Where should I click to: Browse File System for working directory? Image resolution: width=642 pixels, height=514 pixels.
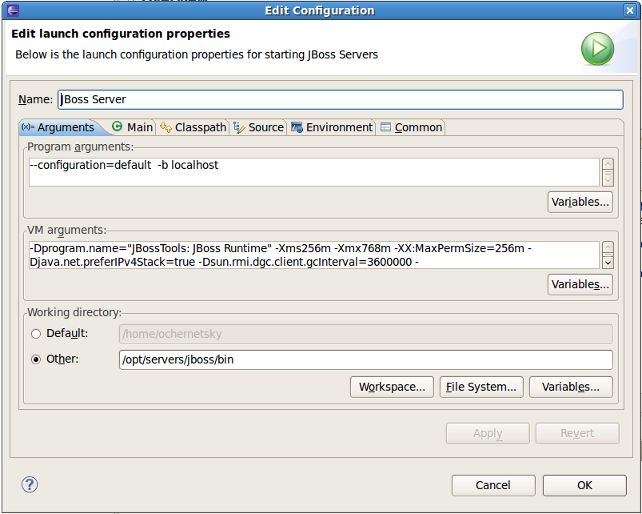[481, 387]
